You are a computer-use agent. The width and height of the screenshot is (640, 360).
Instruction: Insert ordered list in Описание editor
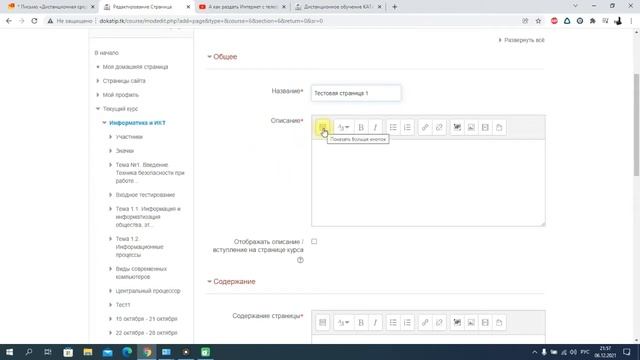(407, 127)
